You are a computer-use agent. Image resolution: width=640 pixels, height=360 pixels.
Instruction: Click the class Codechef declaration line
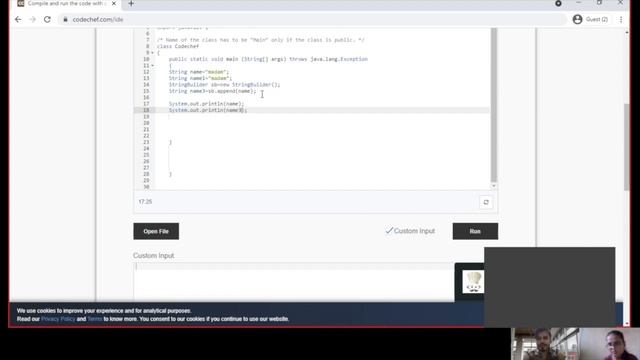tap(178, 46)
